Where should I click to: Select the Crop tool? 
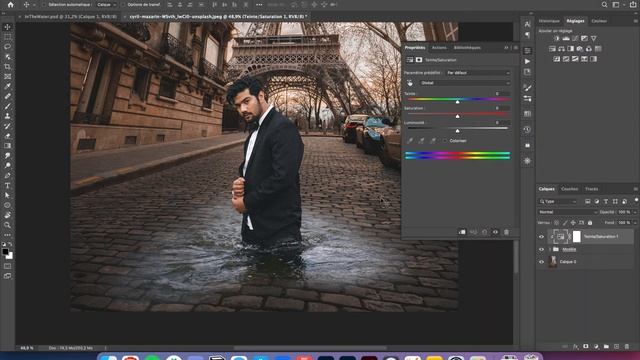click(x=7, y=67)
